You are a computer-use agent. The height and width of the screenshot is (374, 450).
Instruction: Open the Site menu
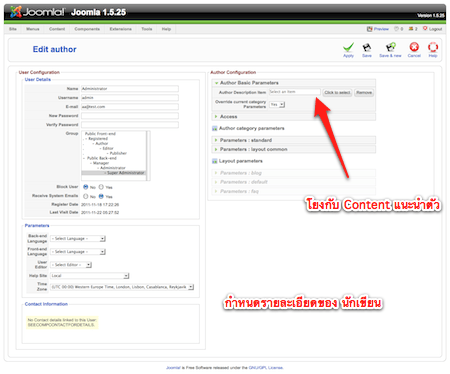(x=13, y=29)
